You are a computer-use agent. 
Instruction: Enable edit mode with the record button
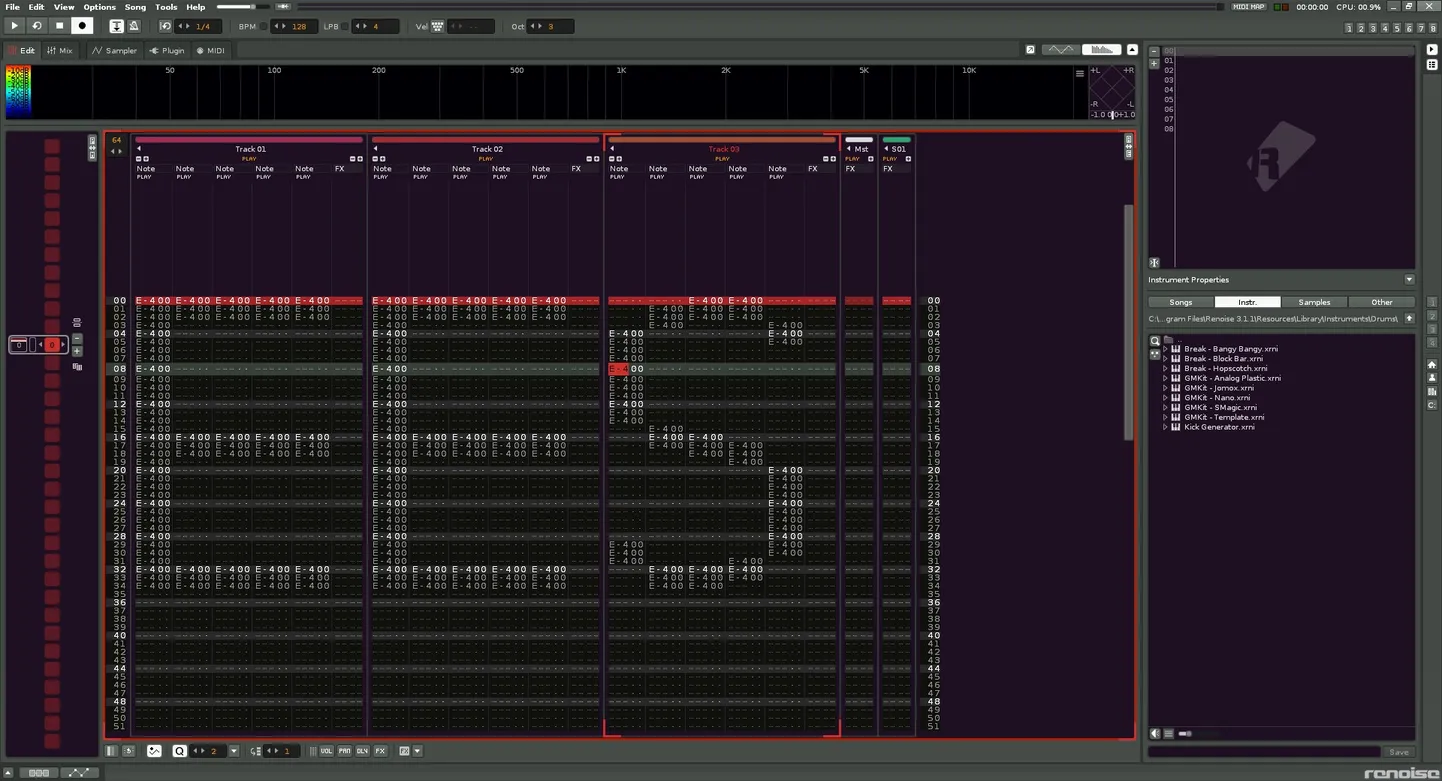82,26
